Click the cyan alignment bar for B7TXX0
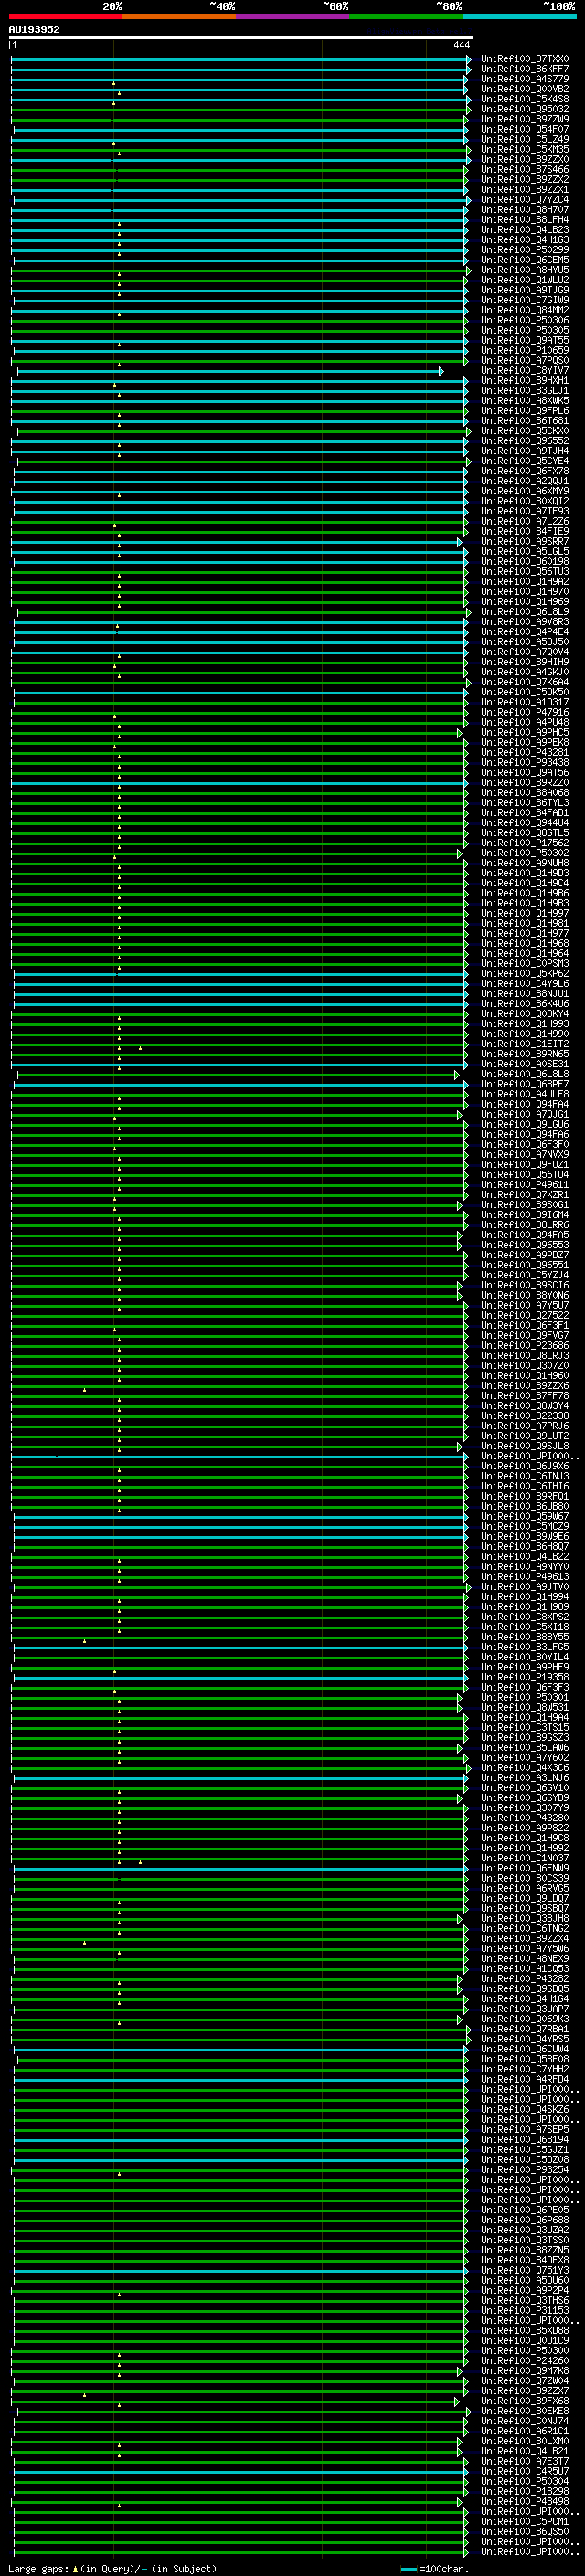Screen dimensions: 585x2576 (x=240, y=60)
